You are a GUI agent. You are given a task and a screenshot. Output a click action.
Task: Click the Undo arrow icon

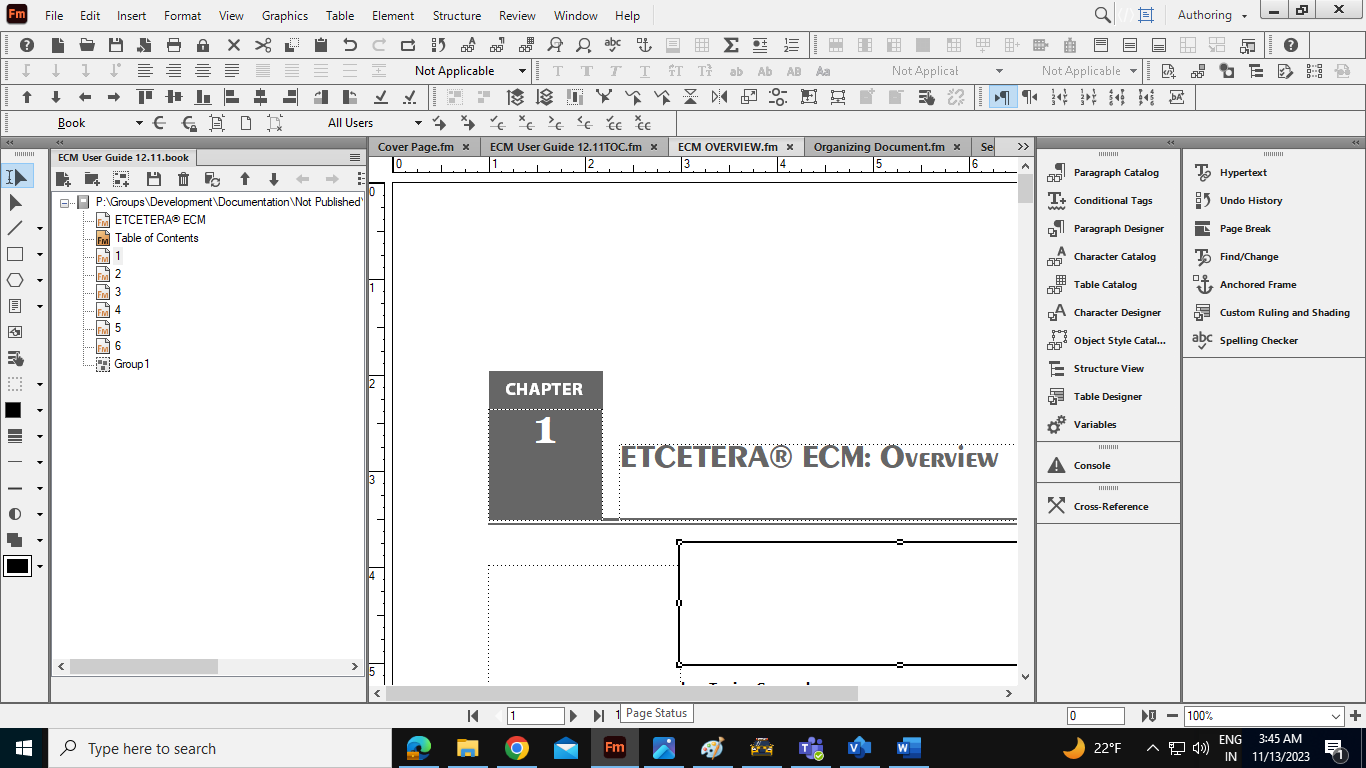point(350,45)
